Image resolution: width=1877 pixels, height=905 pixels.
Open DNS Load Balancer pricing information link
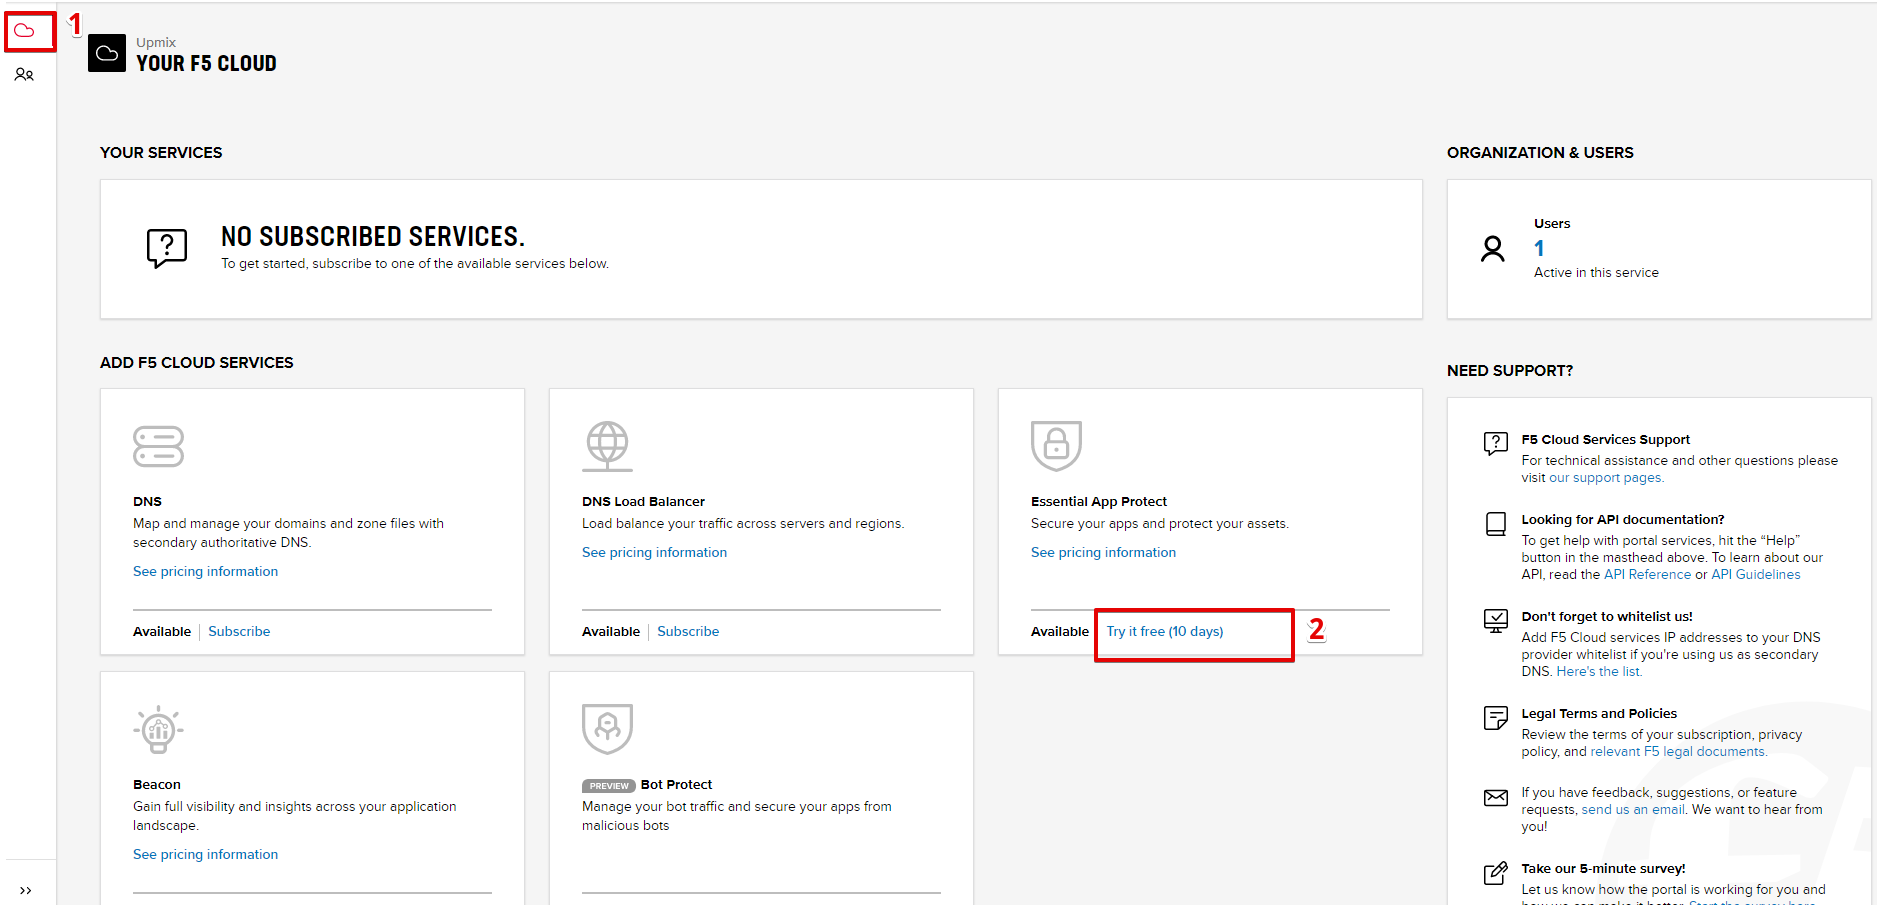(655, 552)
